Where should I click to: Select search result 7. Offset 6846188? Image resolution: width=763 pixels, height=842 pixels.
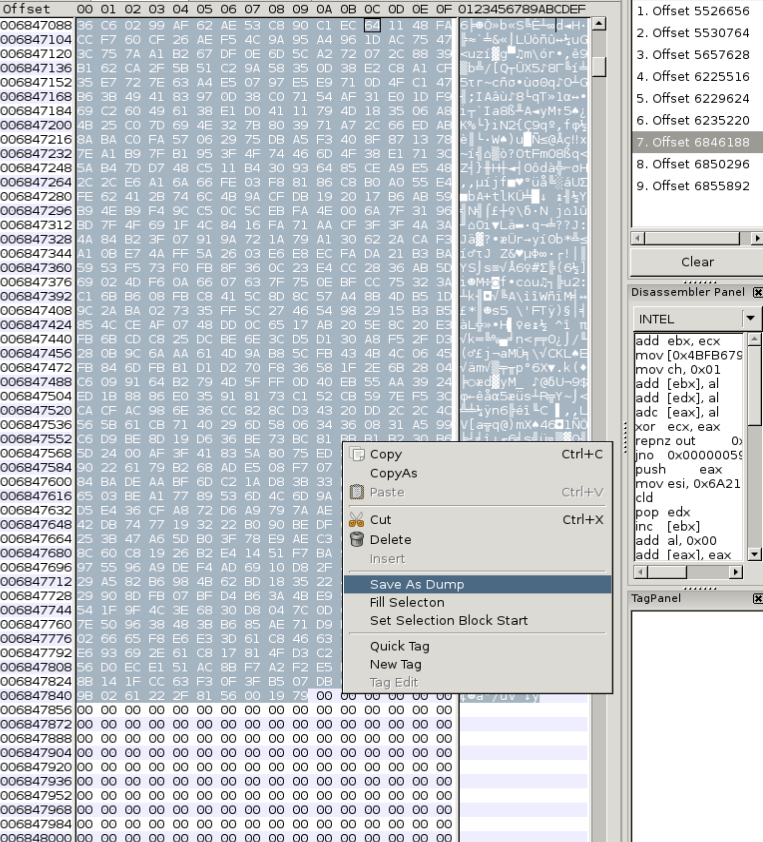[x=697, y=142]
